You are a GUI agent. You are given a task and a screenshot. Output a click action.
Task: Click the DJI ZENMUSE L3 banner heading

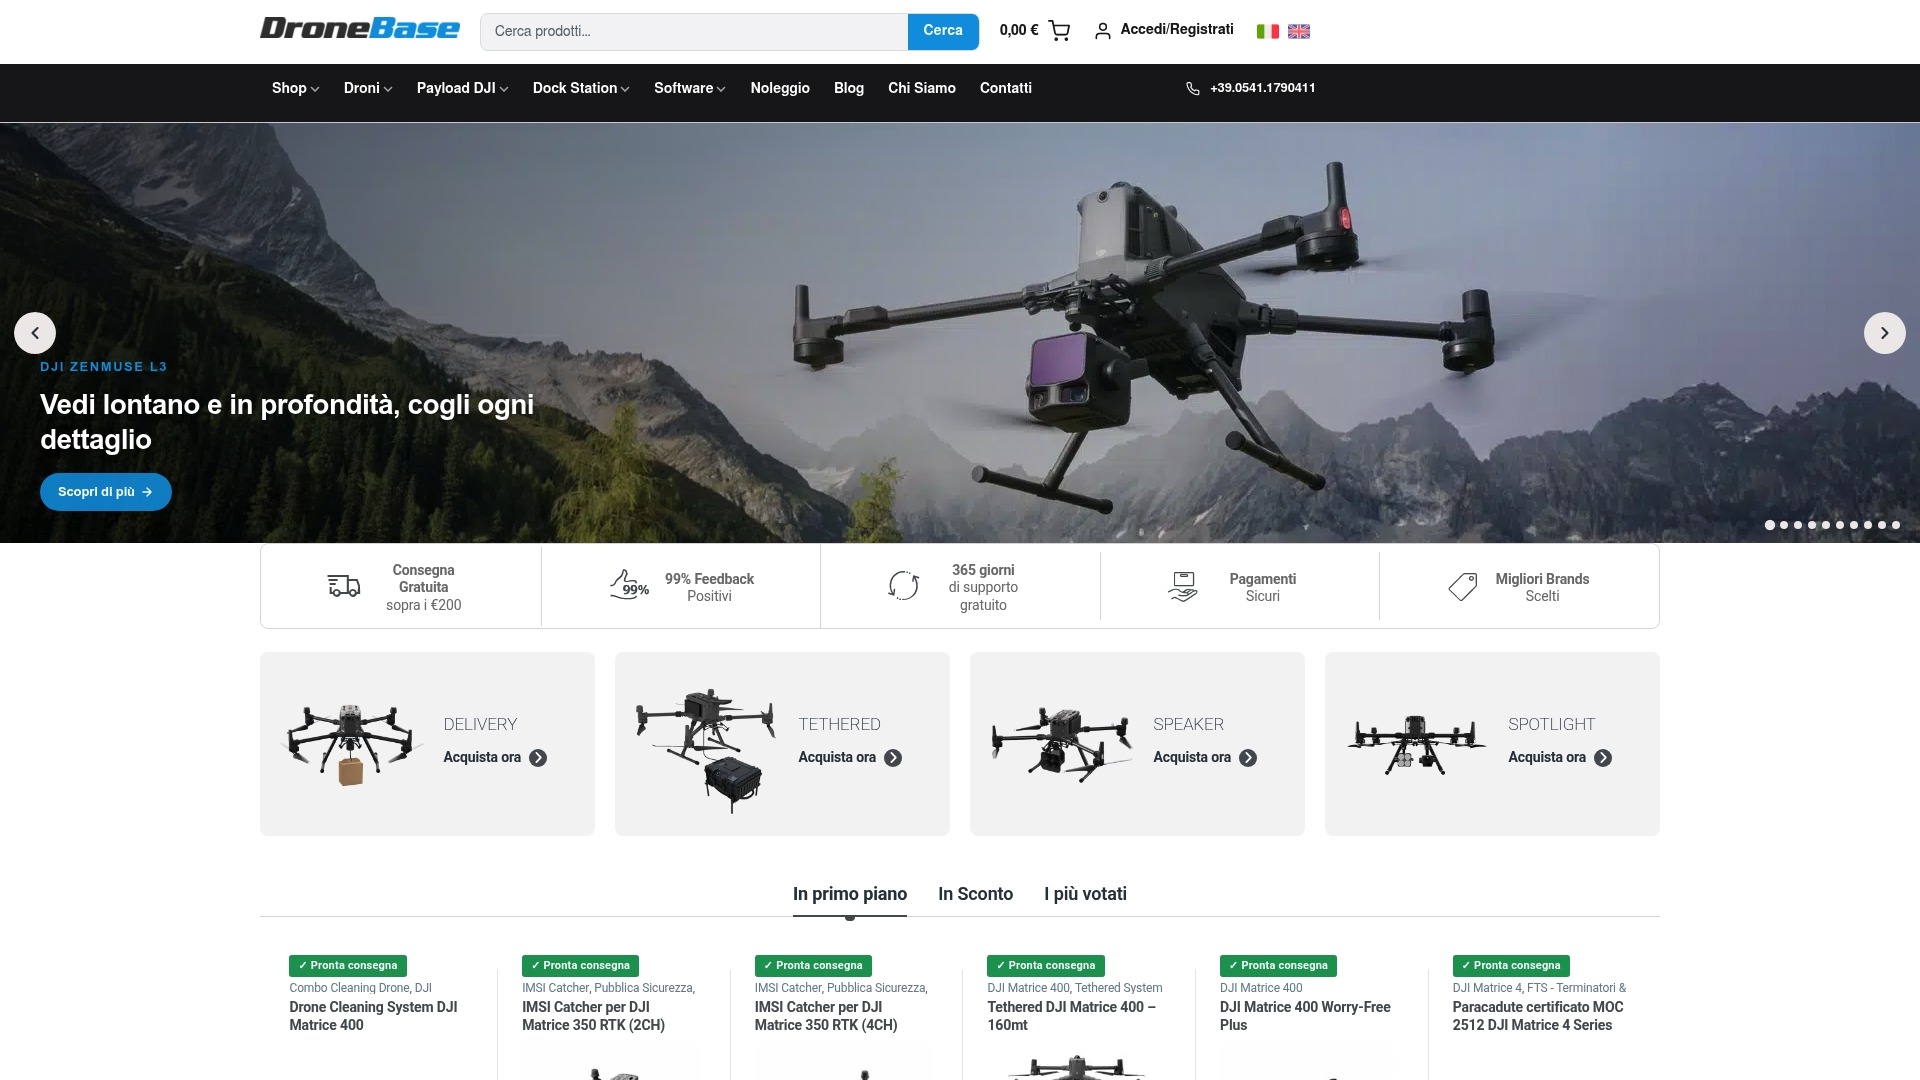[104, 367]
